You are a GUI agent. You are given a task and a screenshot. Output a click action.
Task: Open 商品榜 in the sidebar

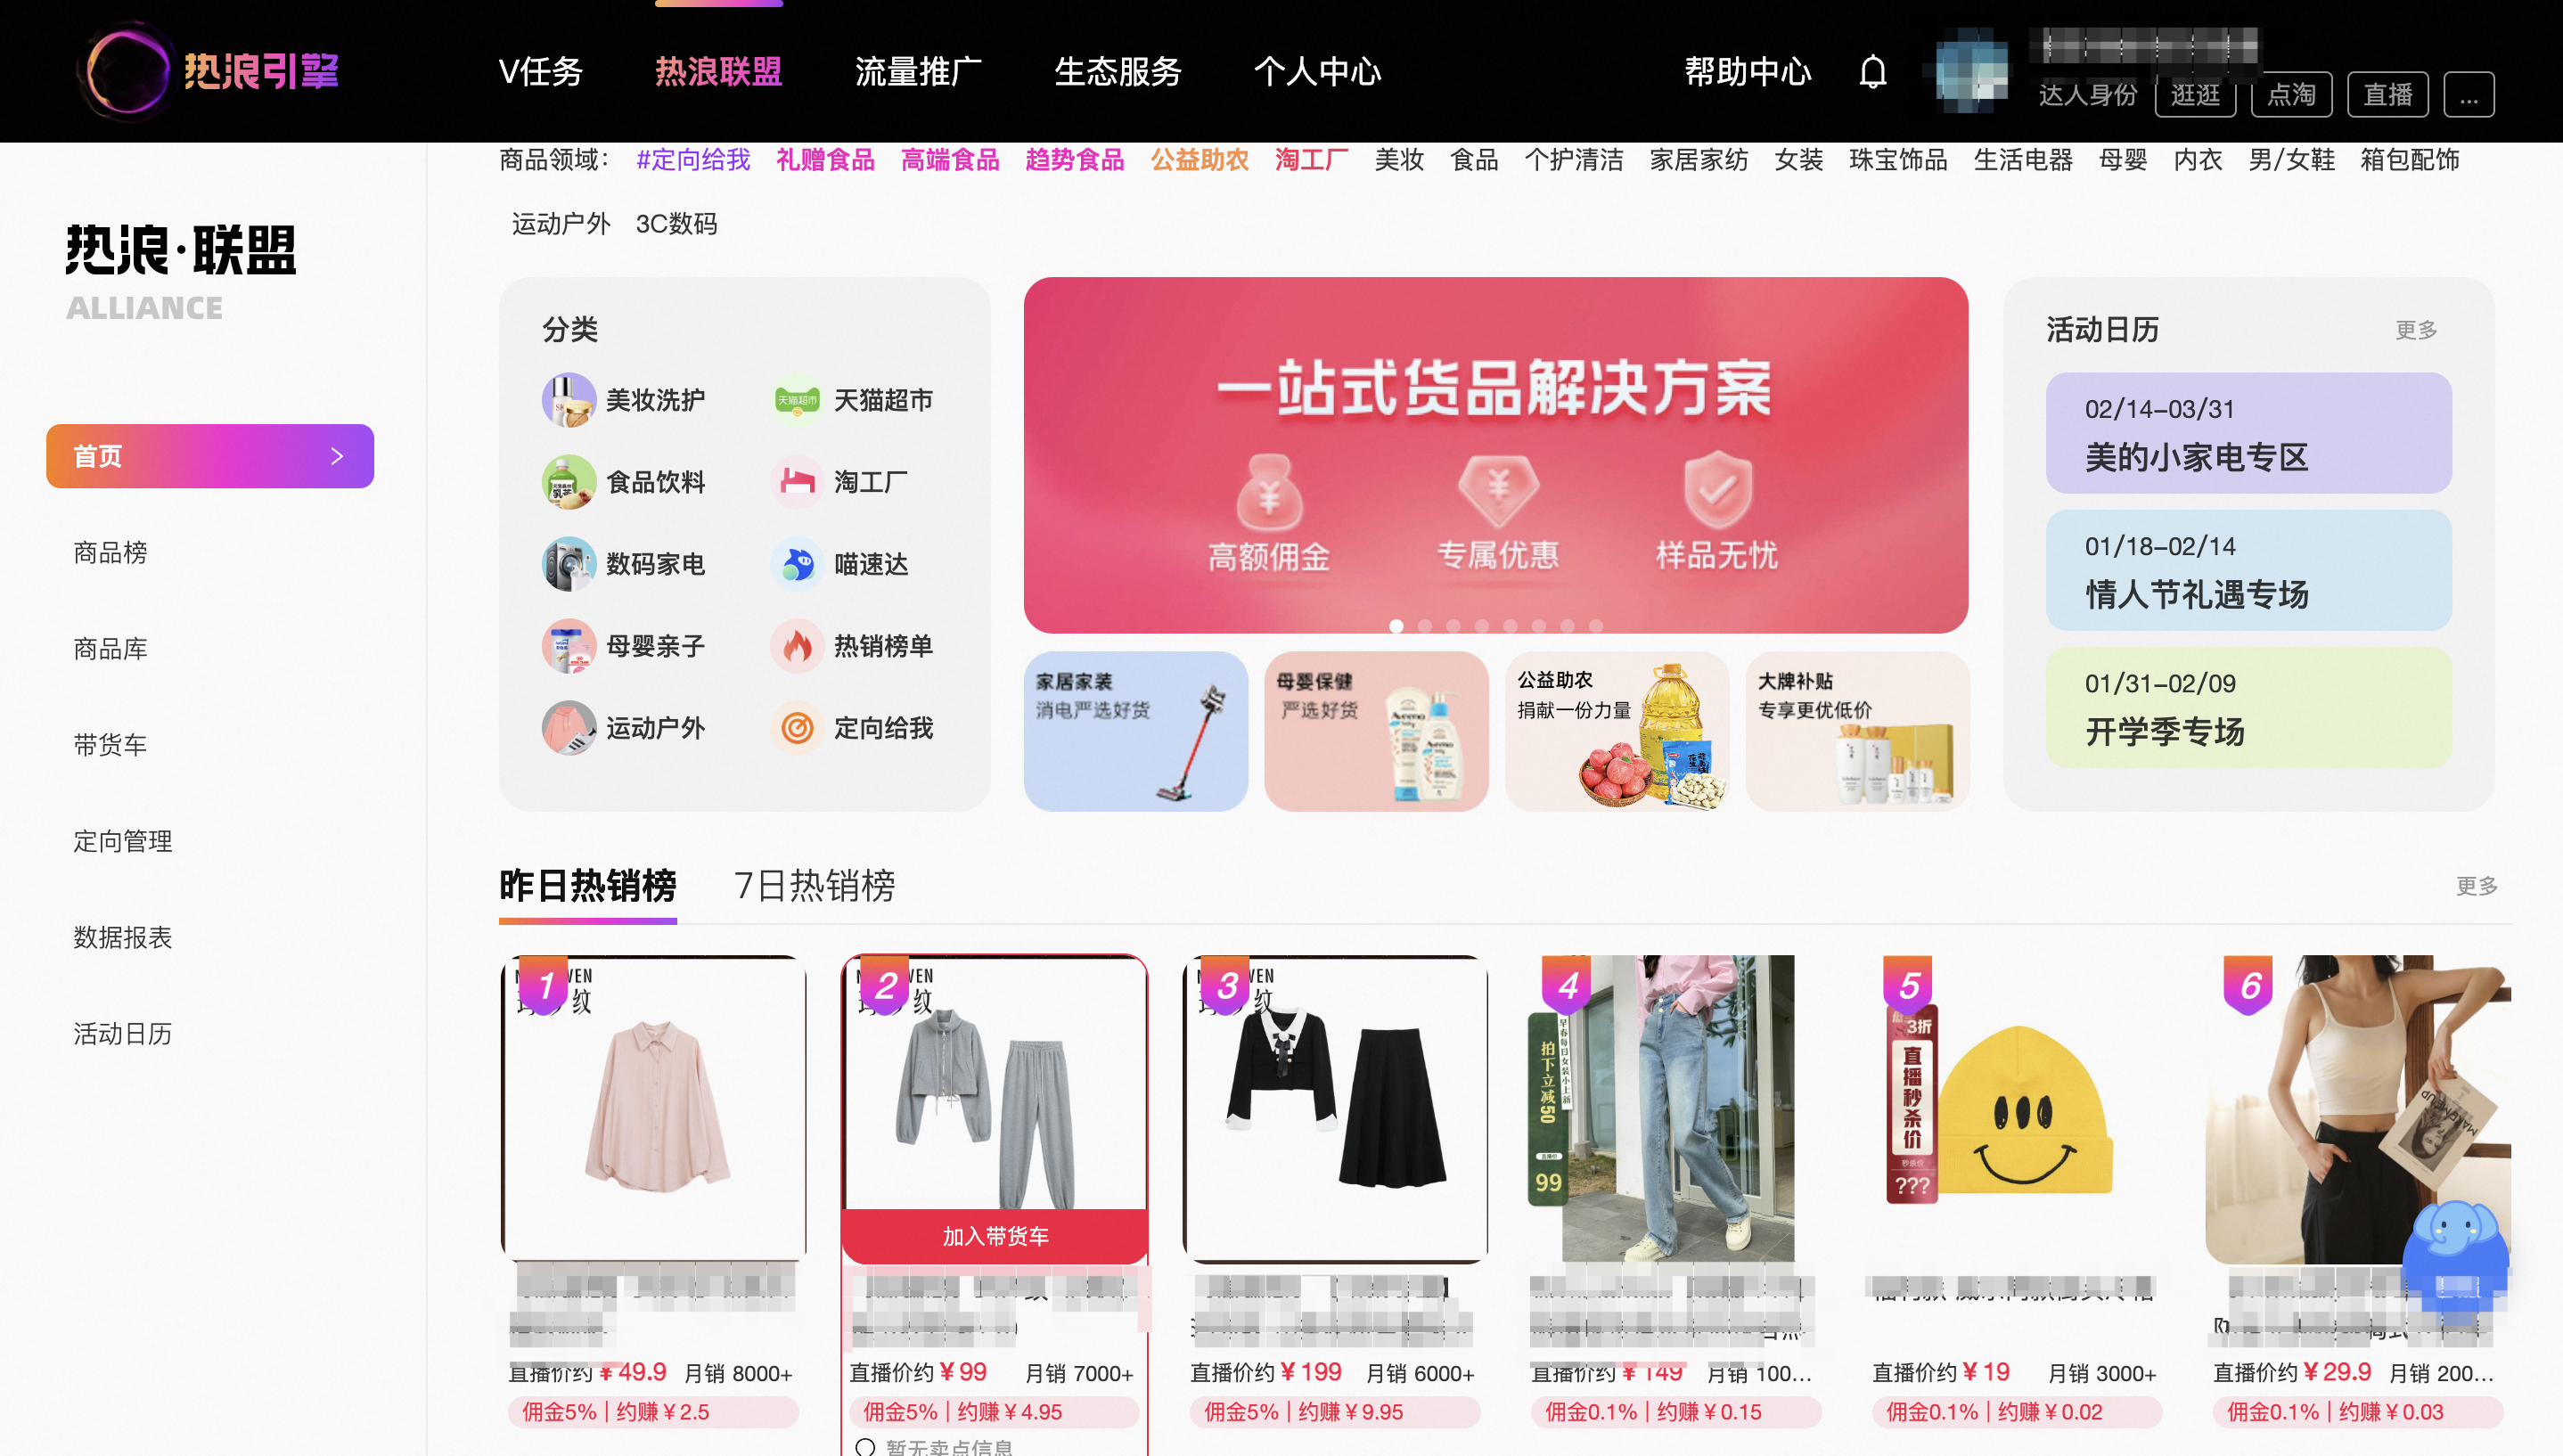click(x=110, y=553)
